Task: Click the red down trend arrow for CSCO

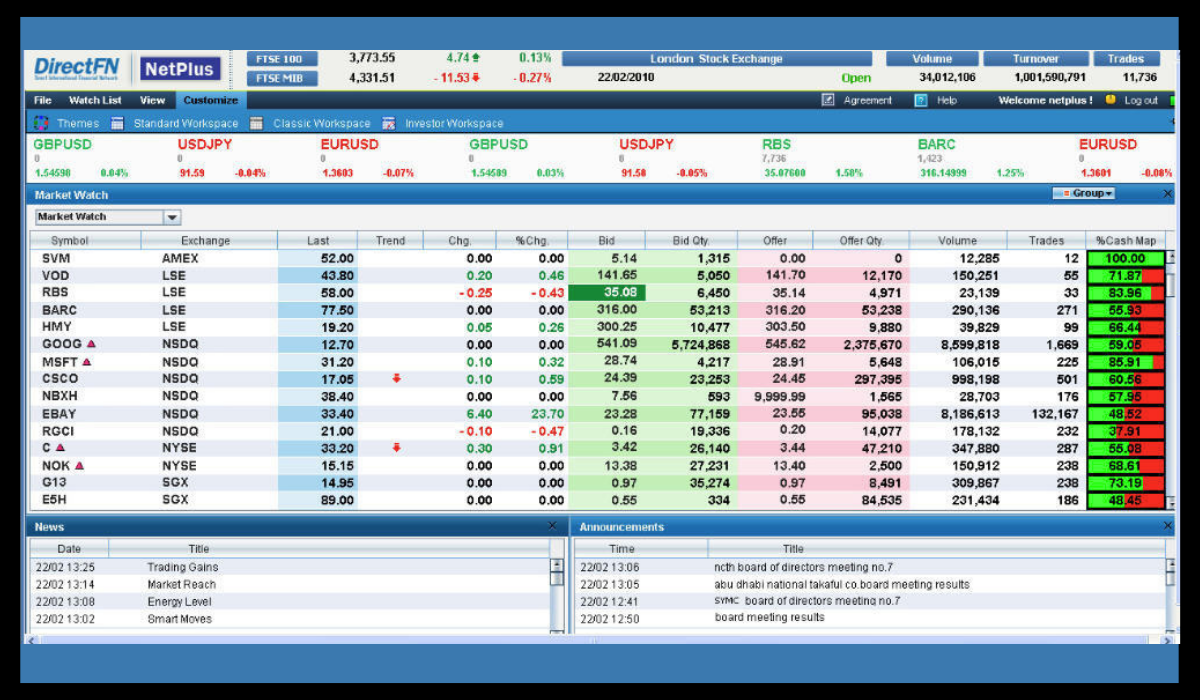Action: pos(397,379)
